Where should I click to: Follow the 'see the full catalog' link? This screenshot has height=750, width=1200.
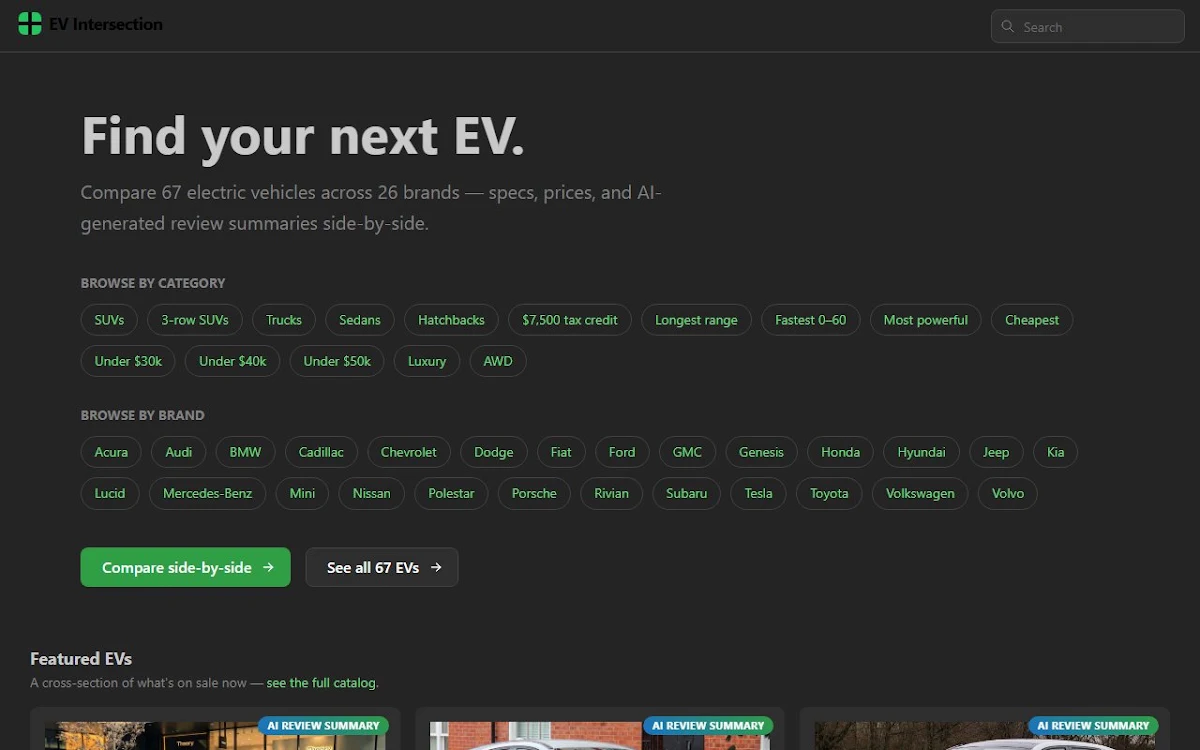coord(321,683)
